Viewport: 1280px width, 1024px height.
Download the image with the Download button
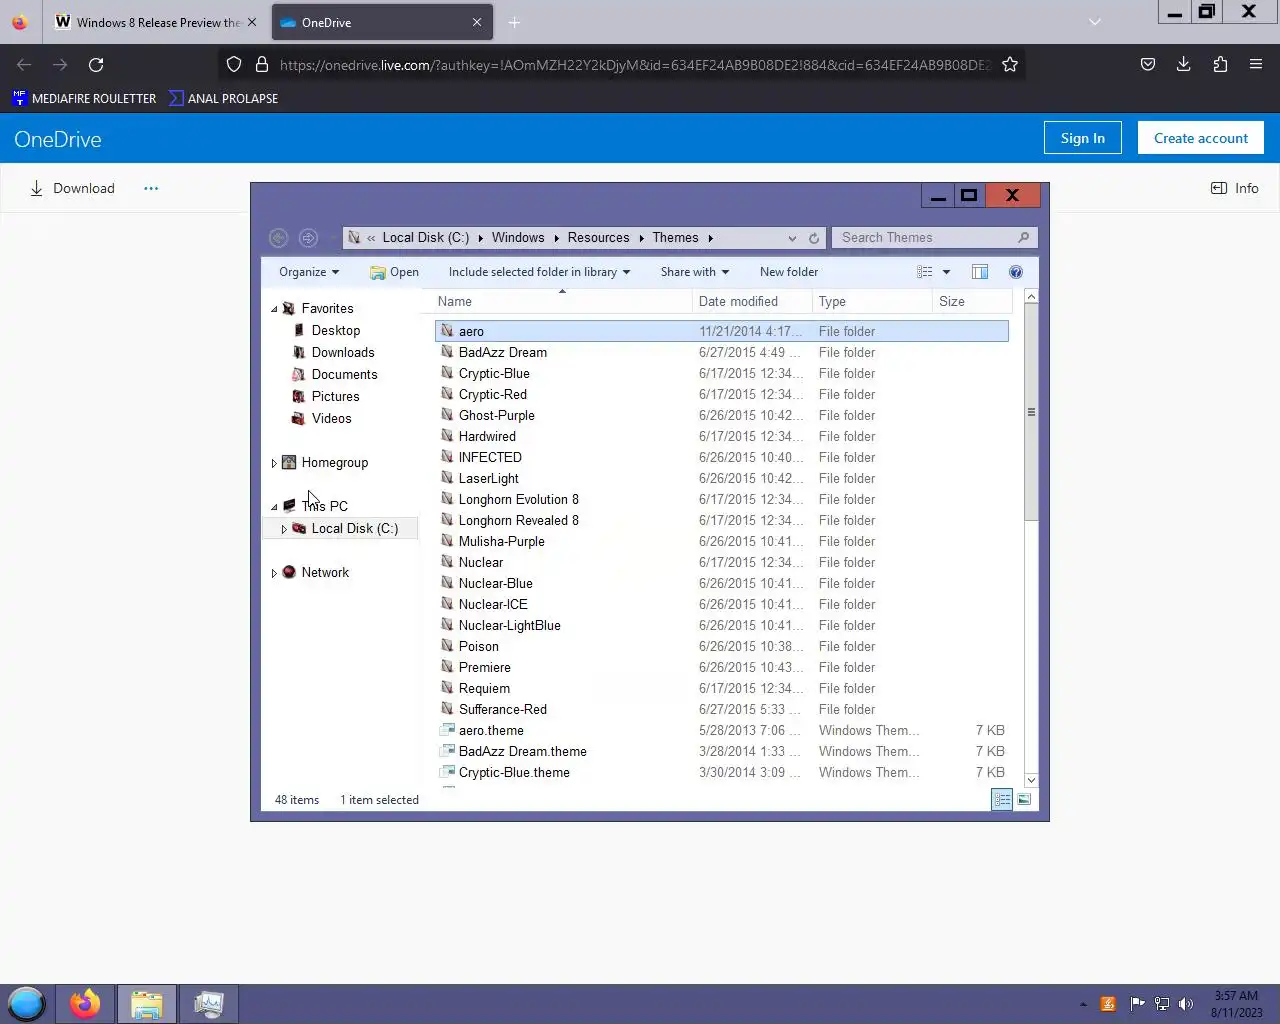[72, 188]
